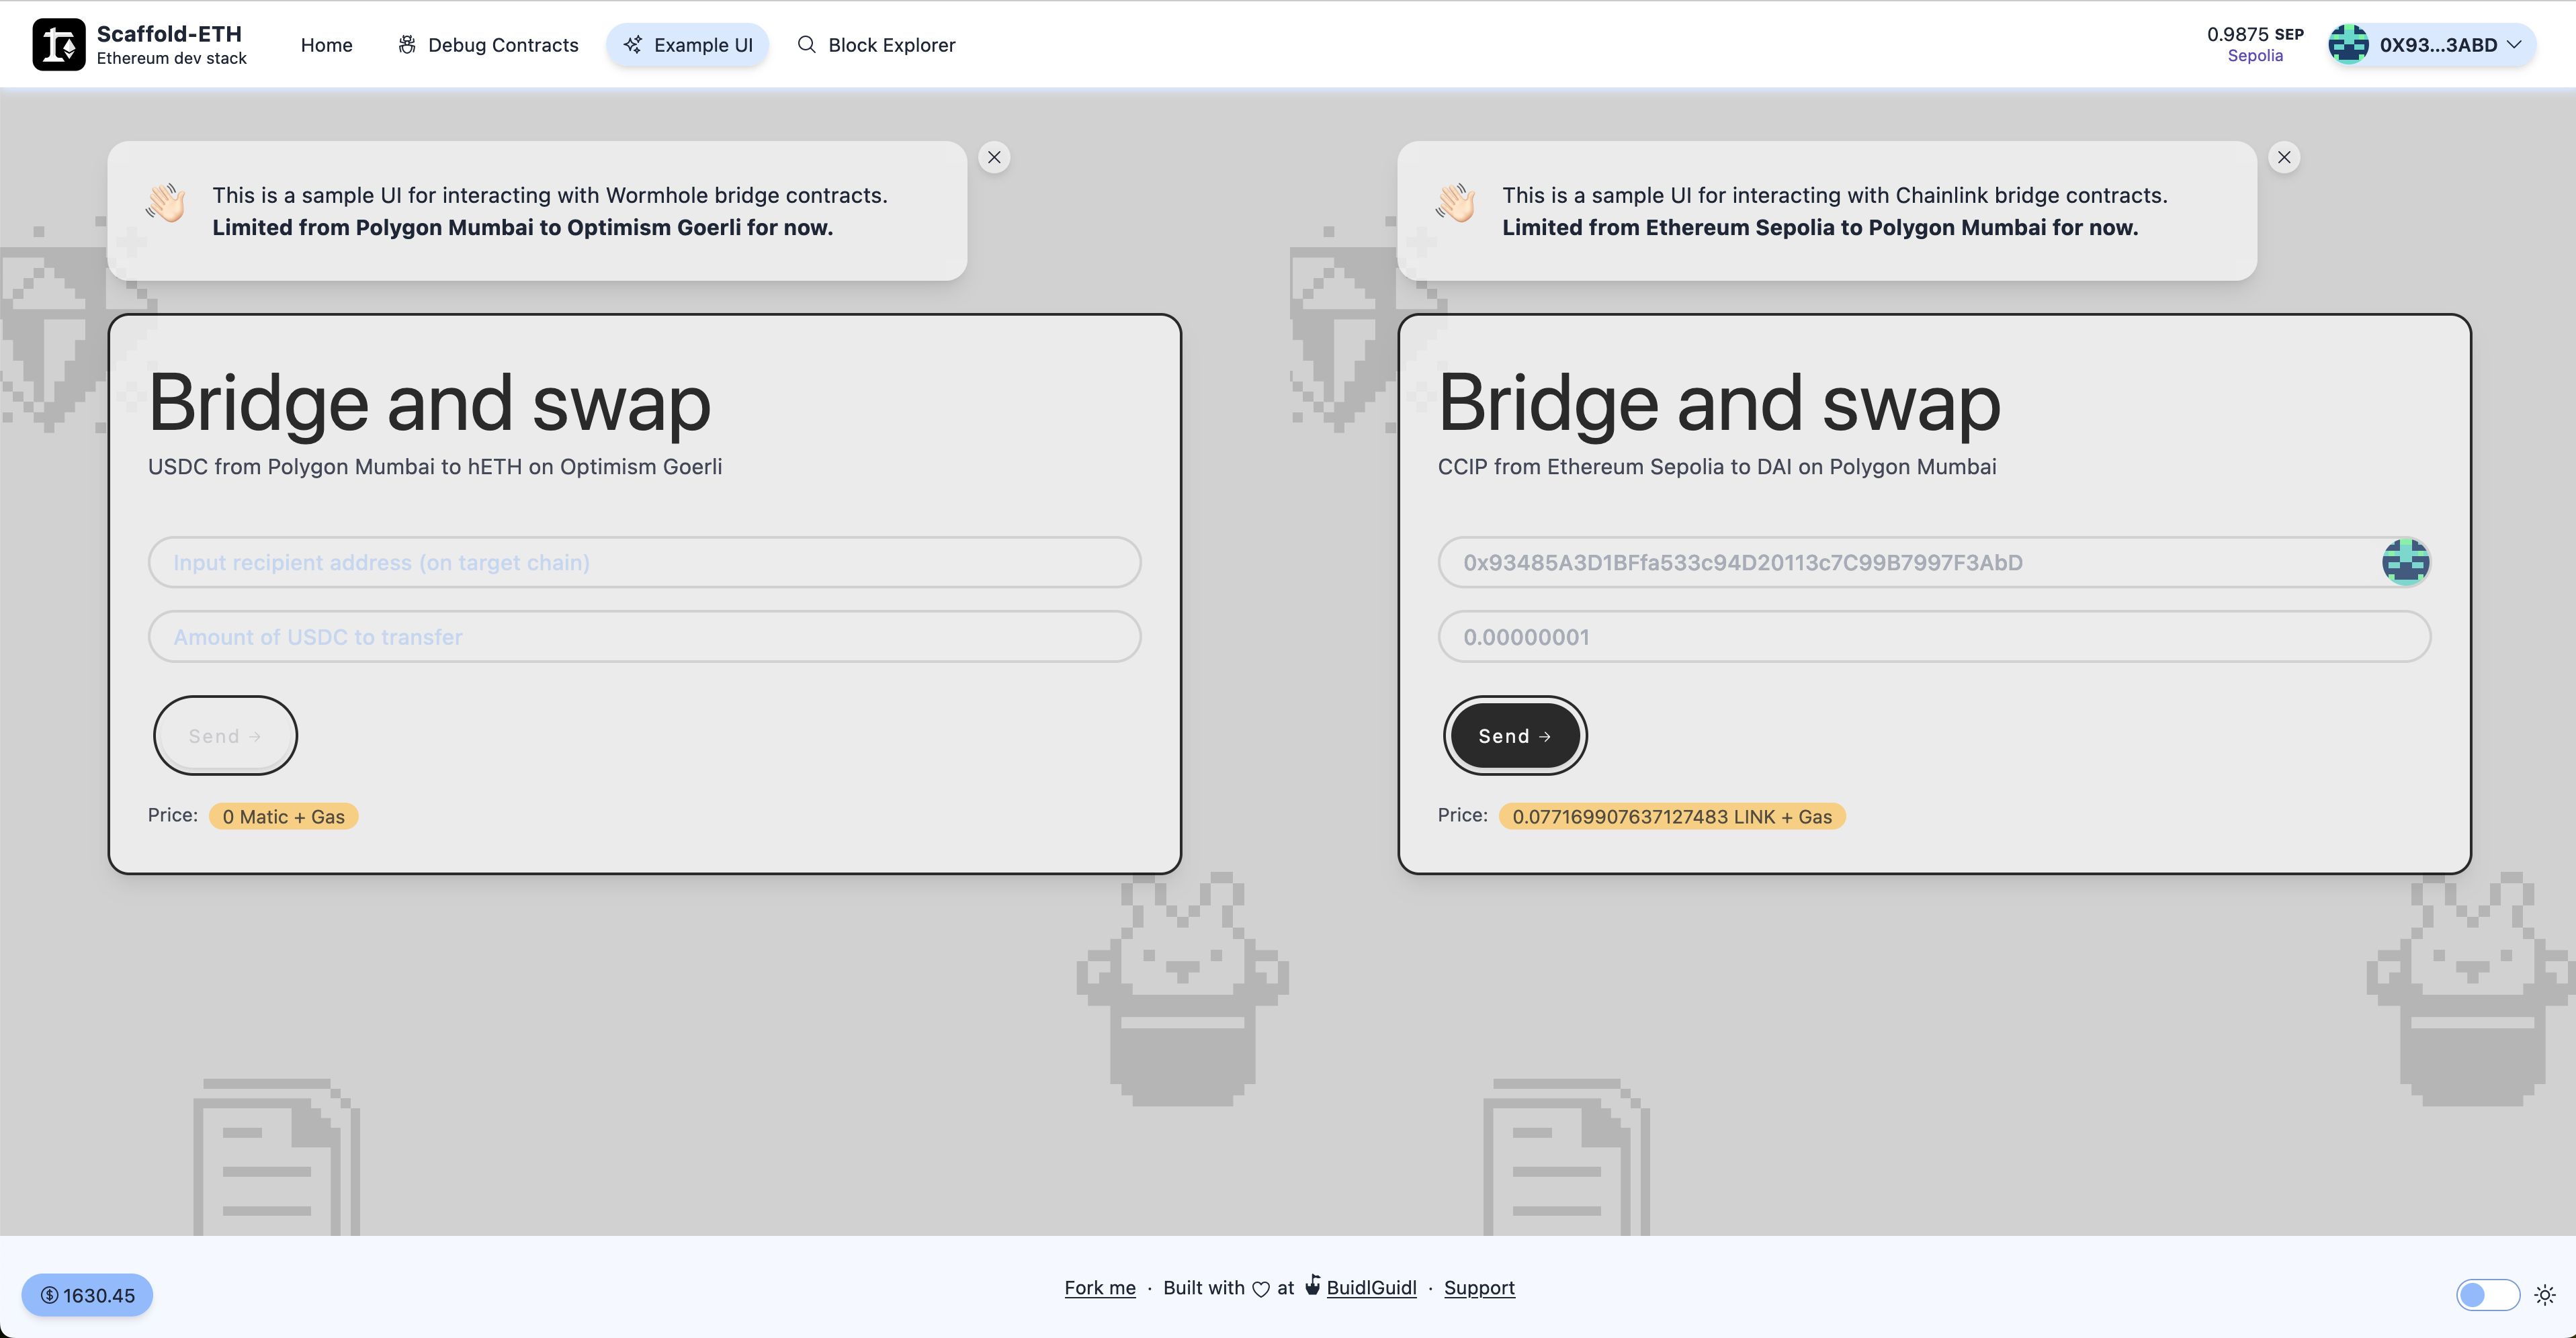This screenshot has width=2576, height=1338.
Task: Click the Debug Contracts bug icon
Action: click(x=407, y=45)
